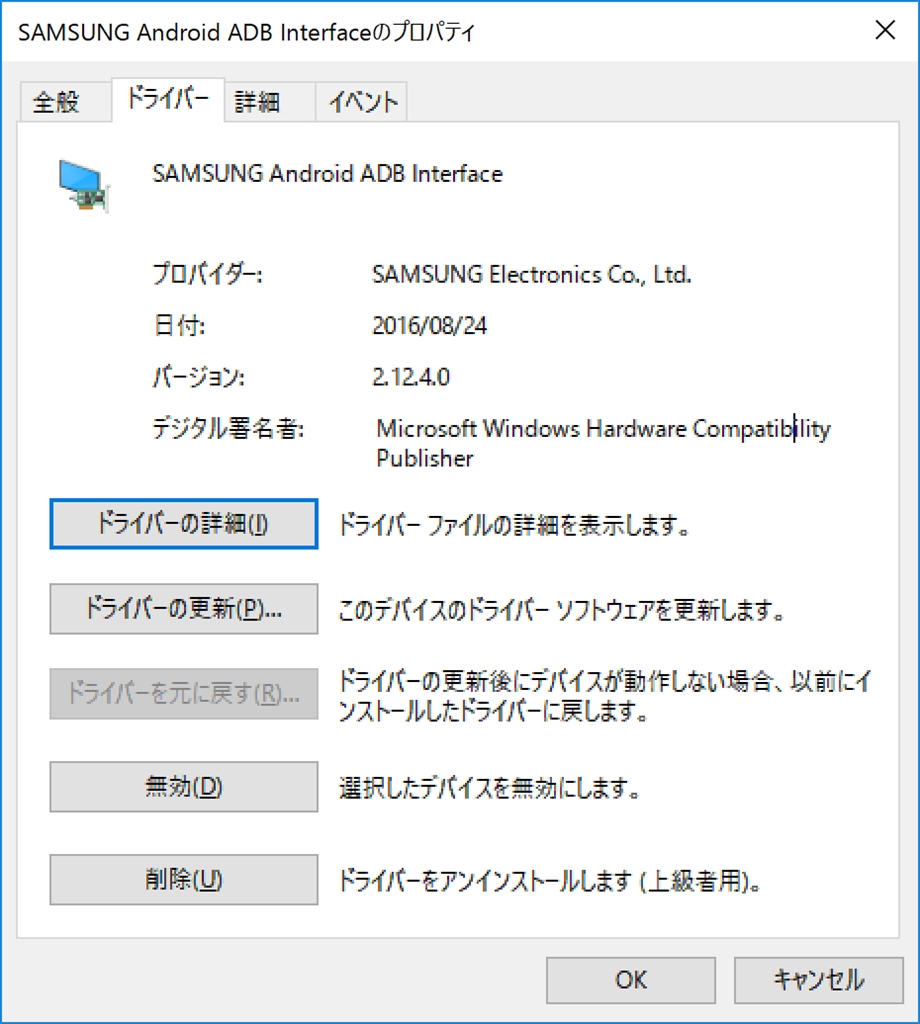Close the properties dialog with X

tap(885, 30)
